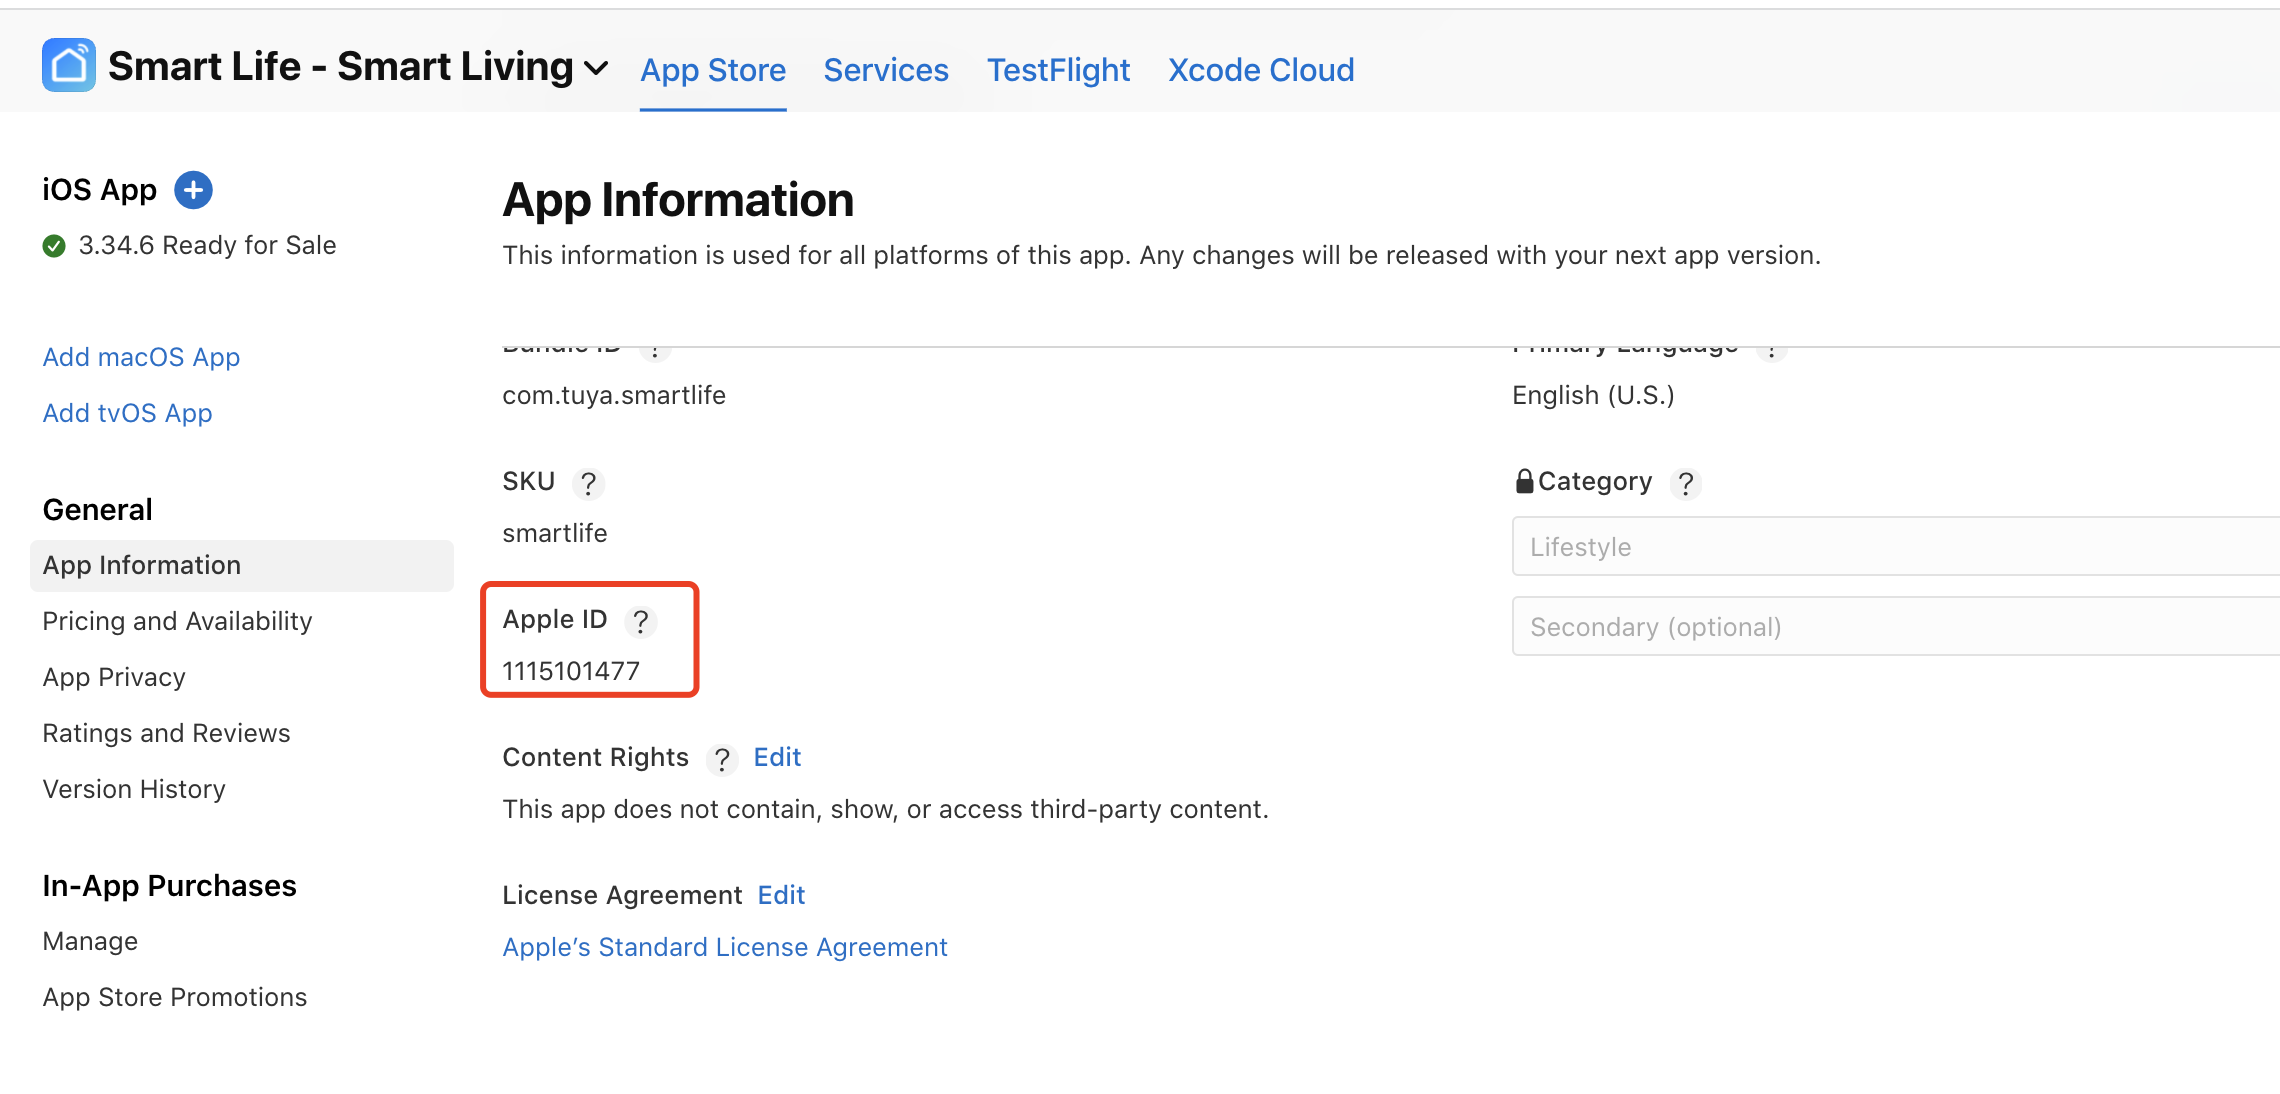Click the third-party content statement text
This screenshot has height=1094, width=2280.
[885, 810]
